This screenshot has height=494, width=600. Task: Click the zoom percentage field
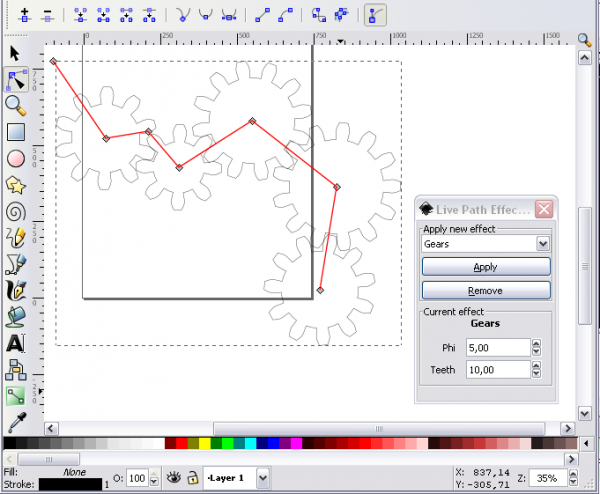coord(548,478)
